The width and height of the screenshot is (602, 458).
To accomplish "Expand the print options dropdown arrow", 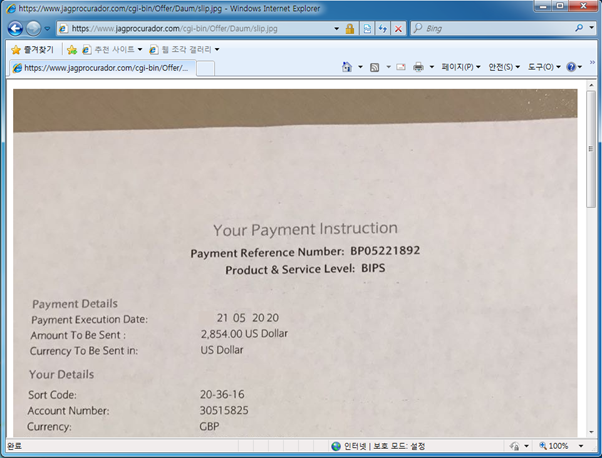I will [x=432, y=67].
